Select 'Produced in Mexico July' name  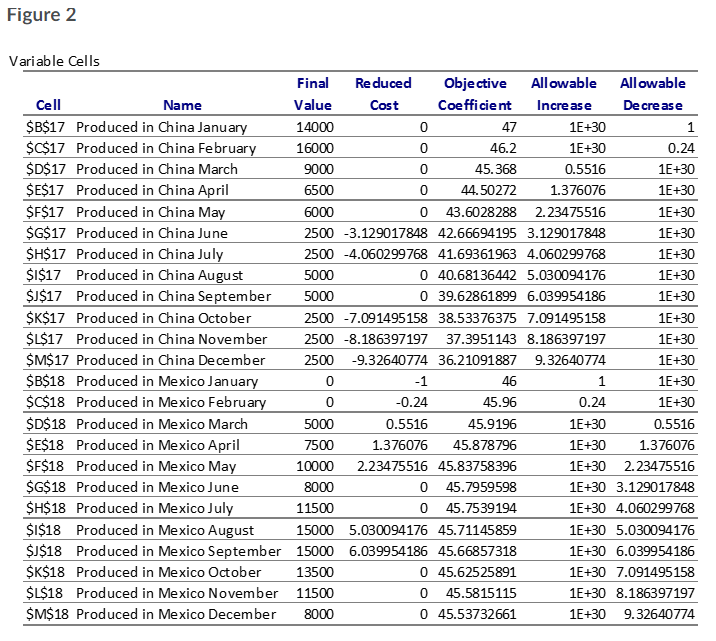coord(154,508)
